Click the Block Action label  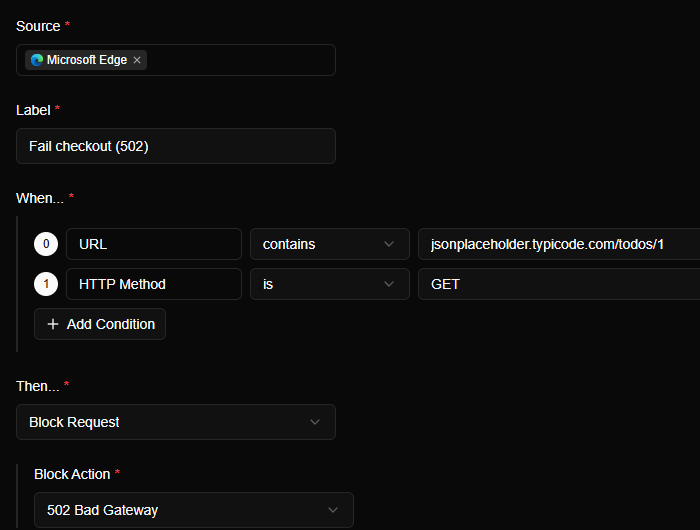pos(72,474)
